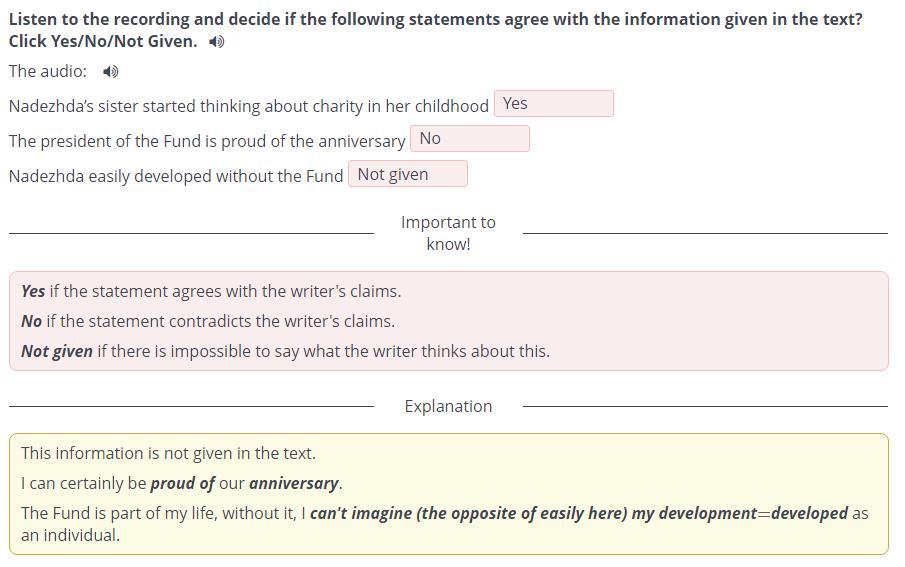Open the 'No' answer box for the president statement
This screenshot has height=567, width=905.
pyautogui.click(x=469, y=139)
